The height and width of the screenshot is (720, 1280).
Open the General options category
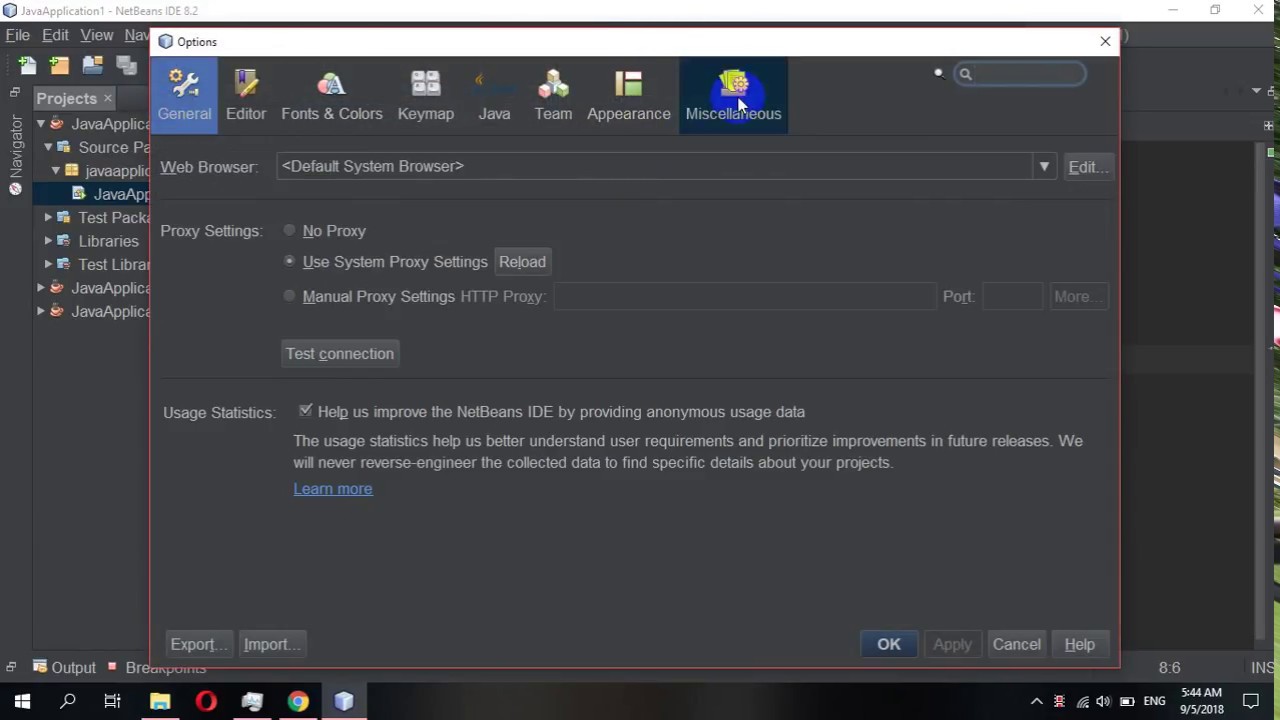184,96
